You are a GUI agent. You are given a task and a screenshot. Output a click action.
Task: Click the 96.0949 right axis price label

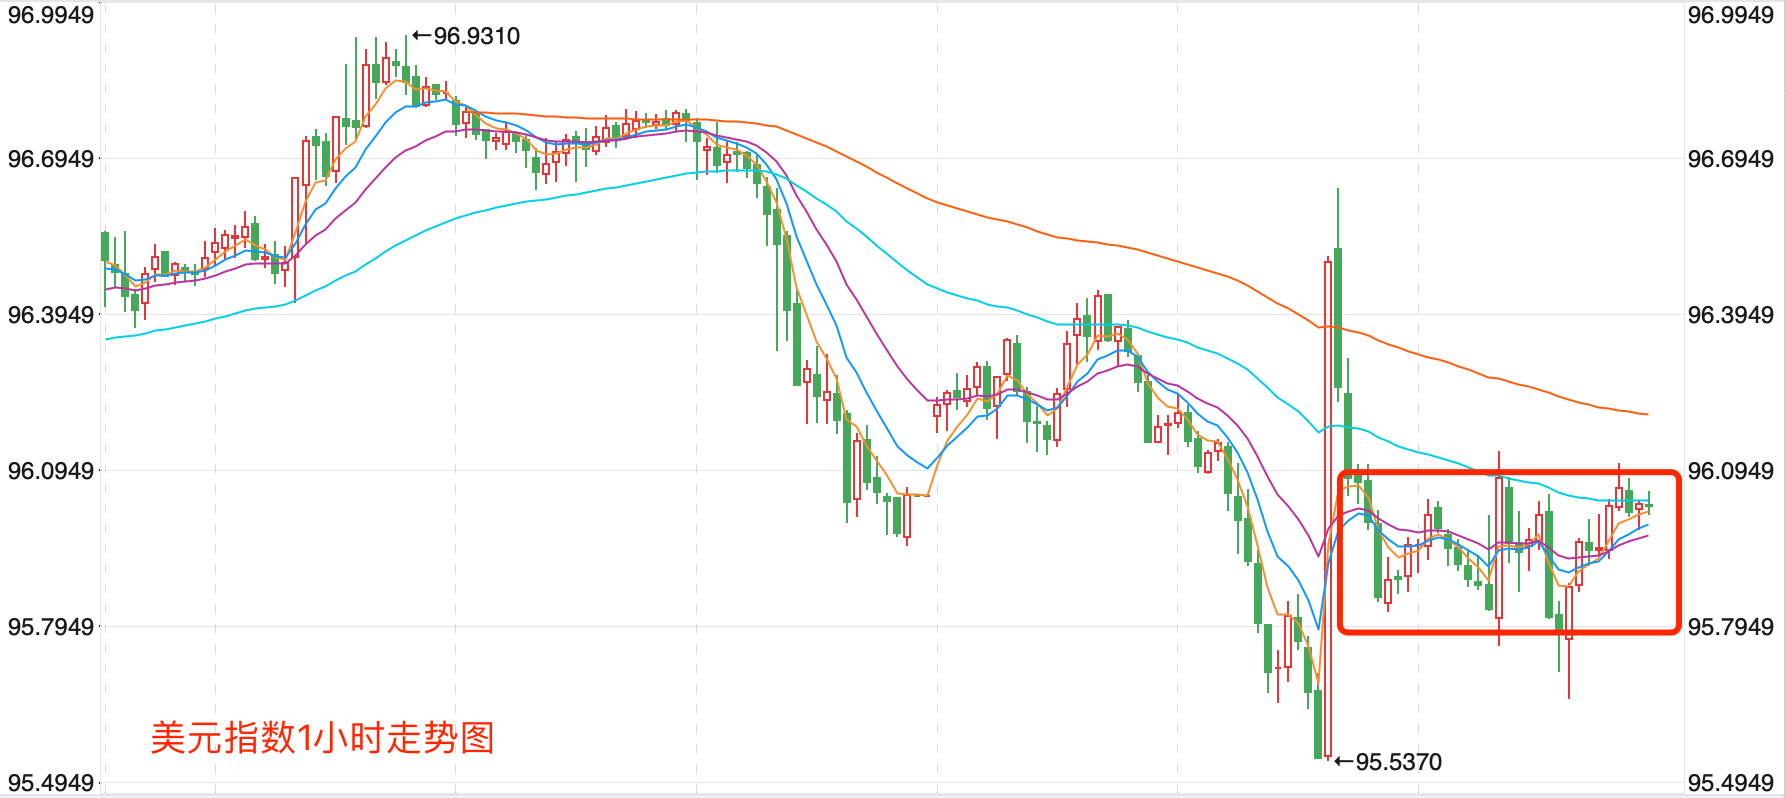click(x=1731, y=471)
